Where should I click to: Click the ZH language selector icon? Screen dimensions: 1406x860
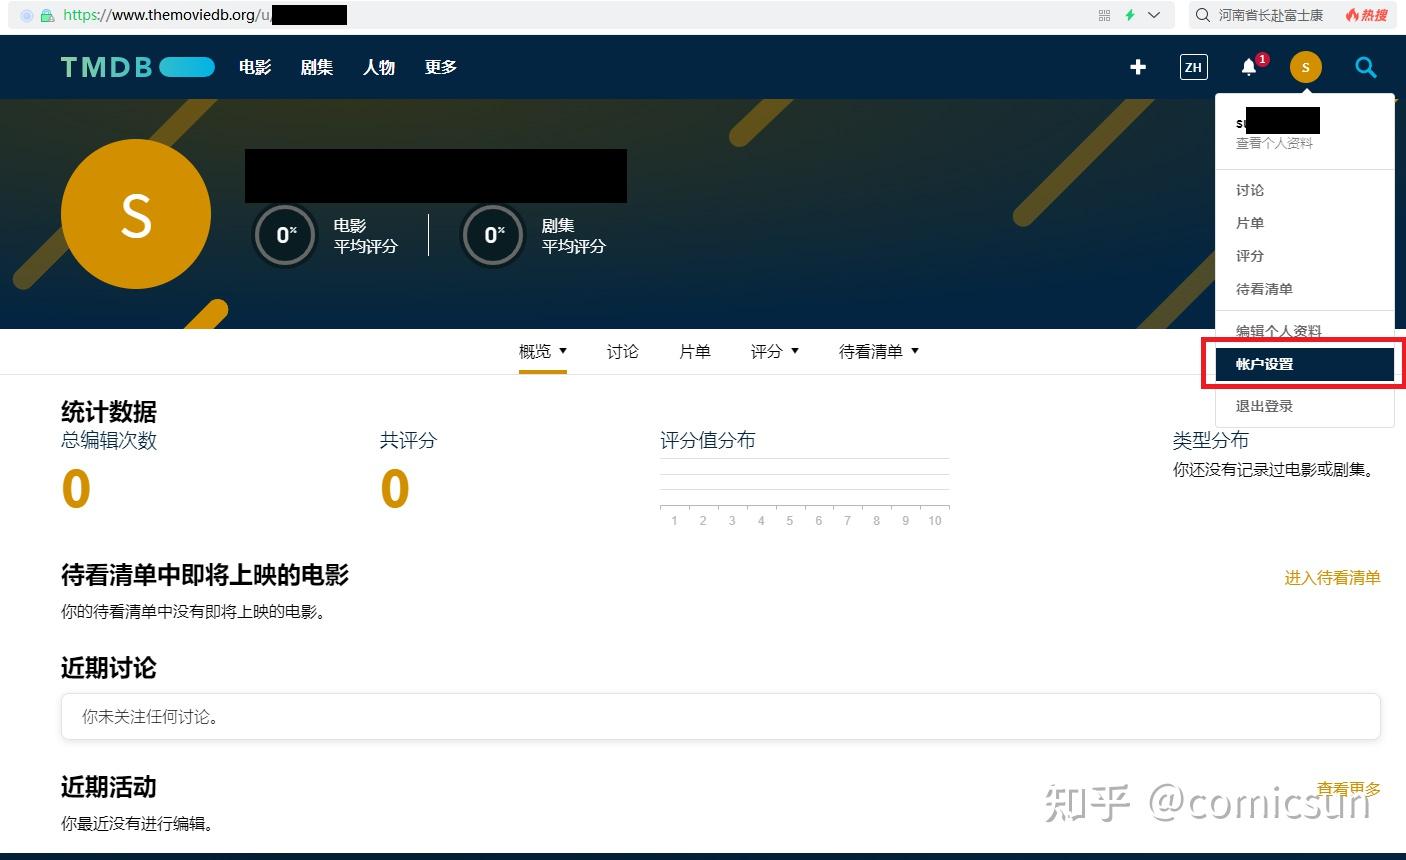click(1192, 67)
